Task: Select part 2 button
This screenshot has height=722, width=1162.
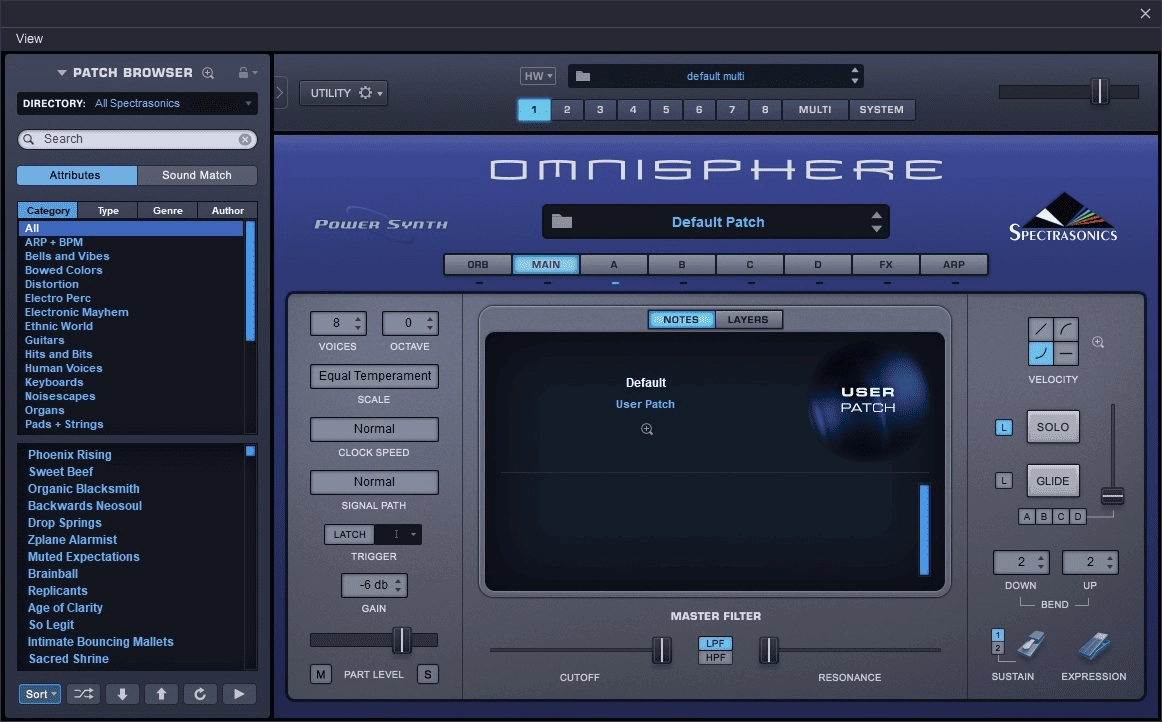Action: point(567,110)
